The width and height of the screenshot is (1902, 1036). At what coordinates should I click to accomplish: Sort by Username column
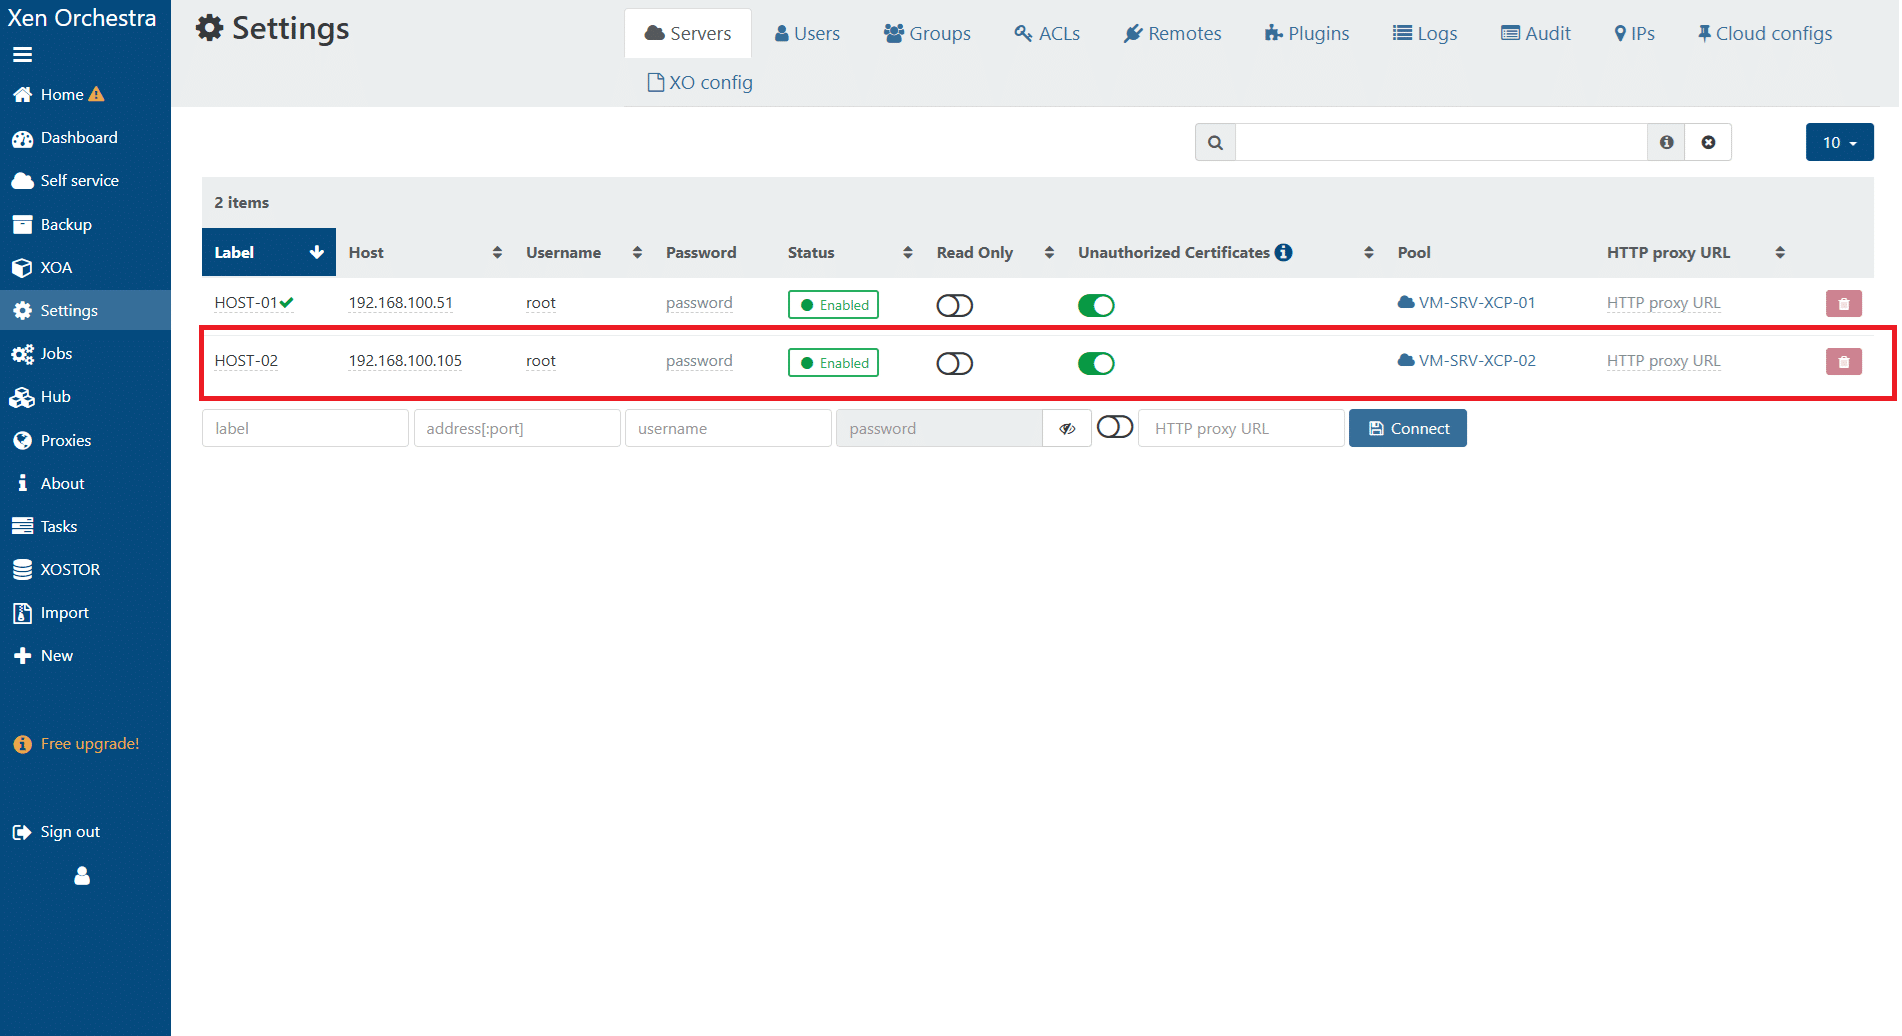point(584,252)
